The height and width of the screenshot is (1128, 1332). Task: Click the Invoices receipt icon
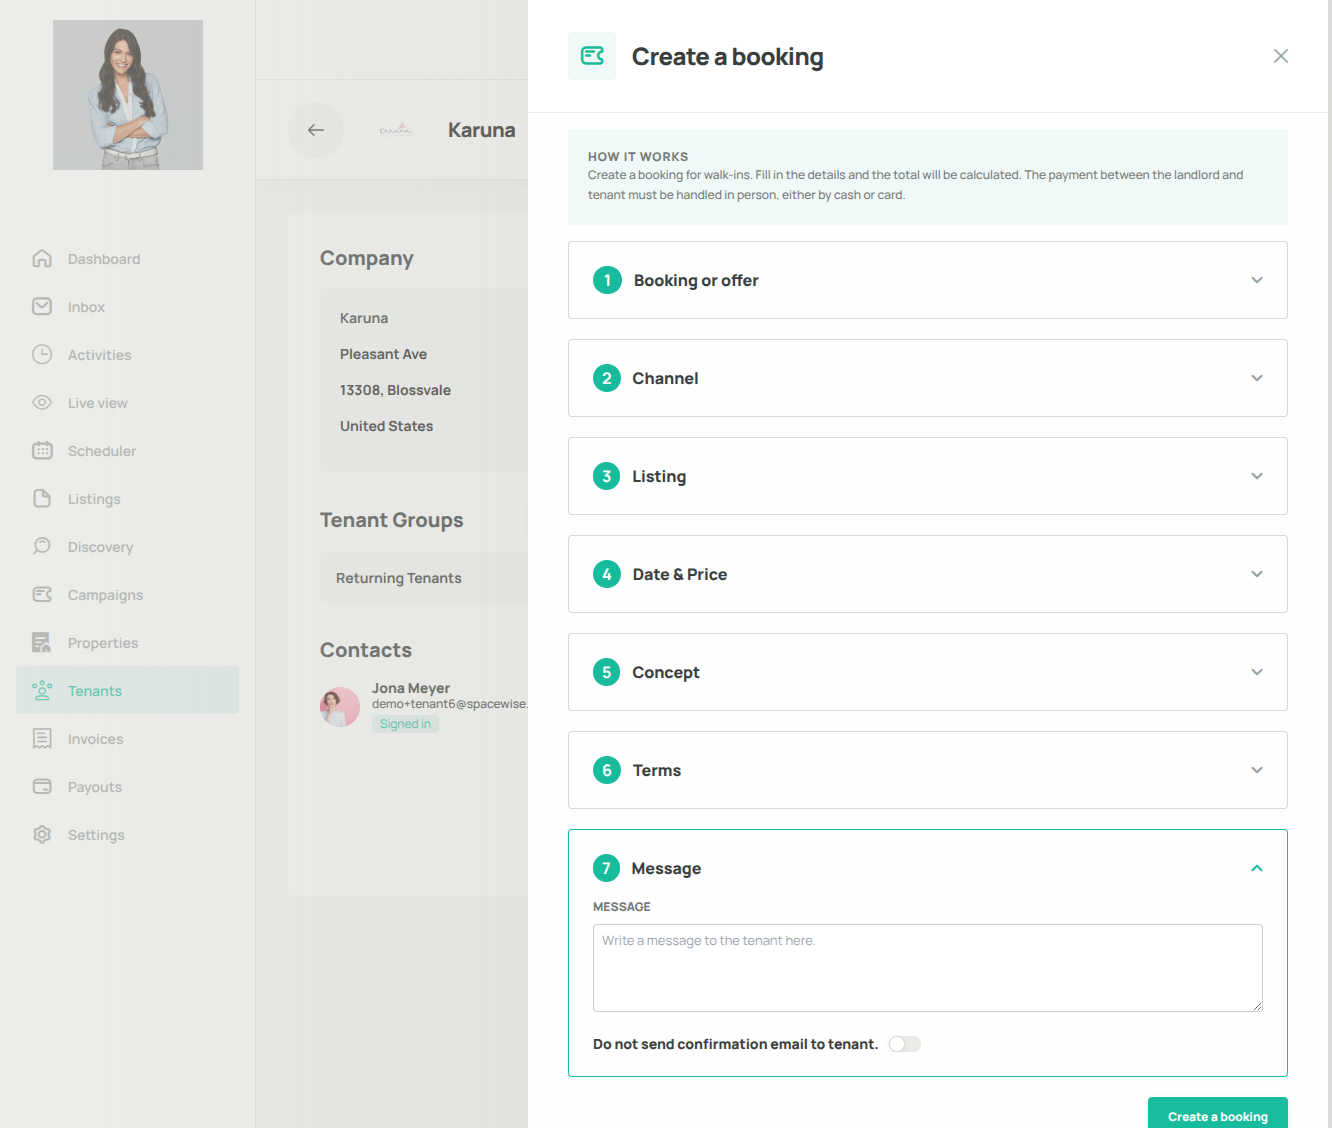42,739
